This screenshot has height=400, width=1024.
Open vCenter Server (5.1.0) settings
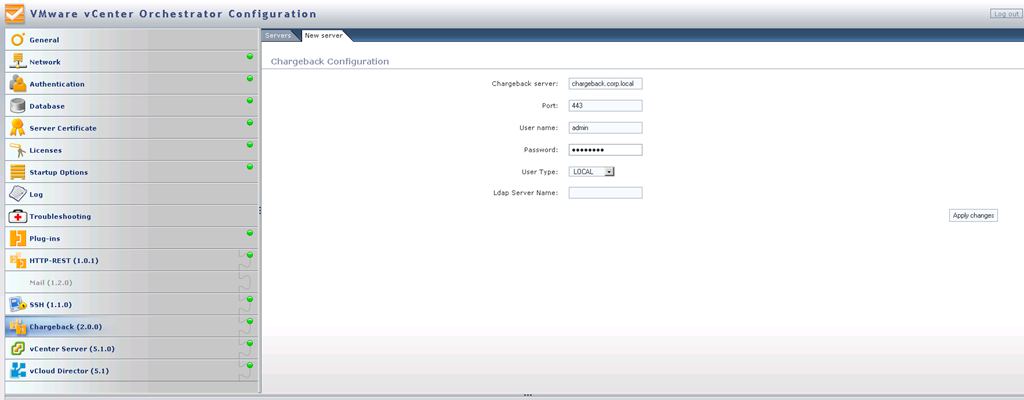click(x=131, y=349)
